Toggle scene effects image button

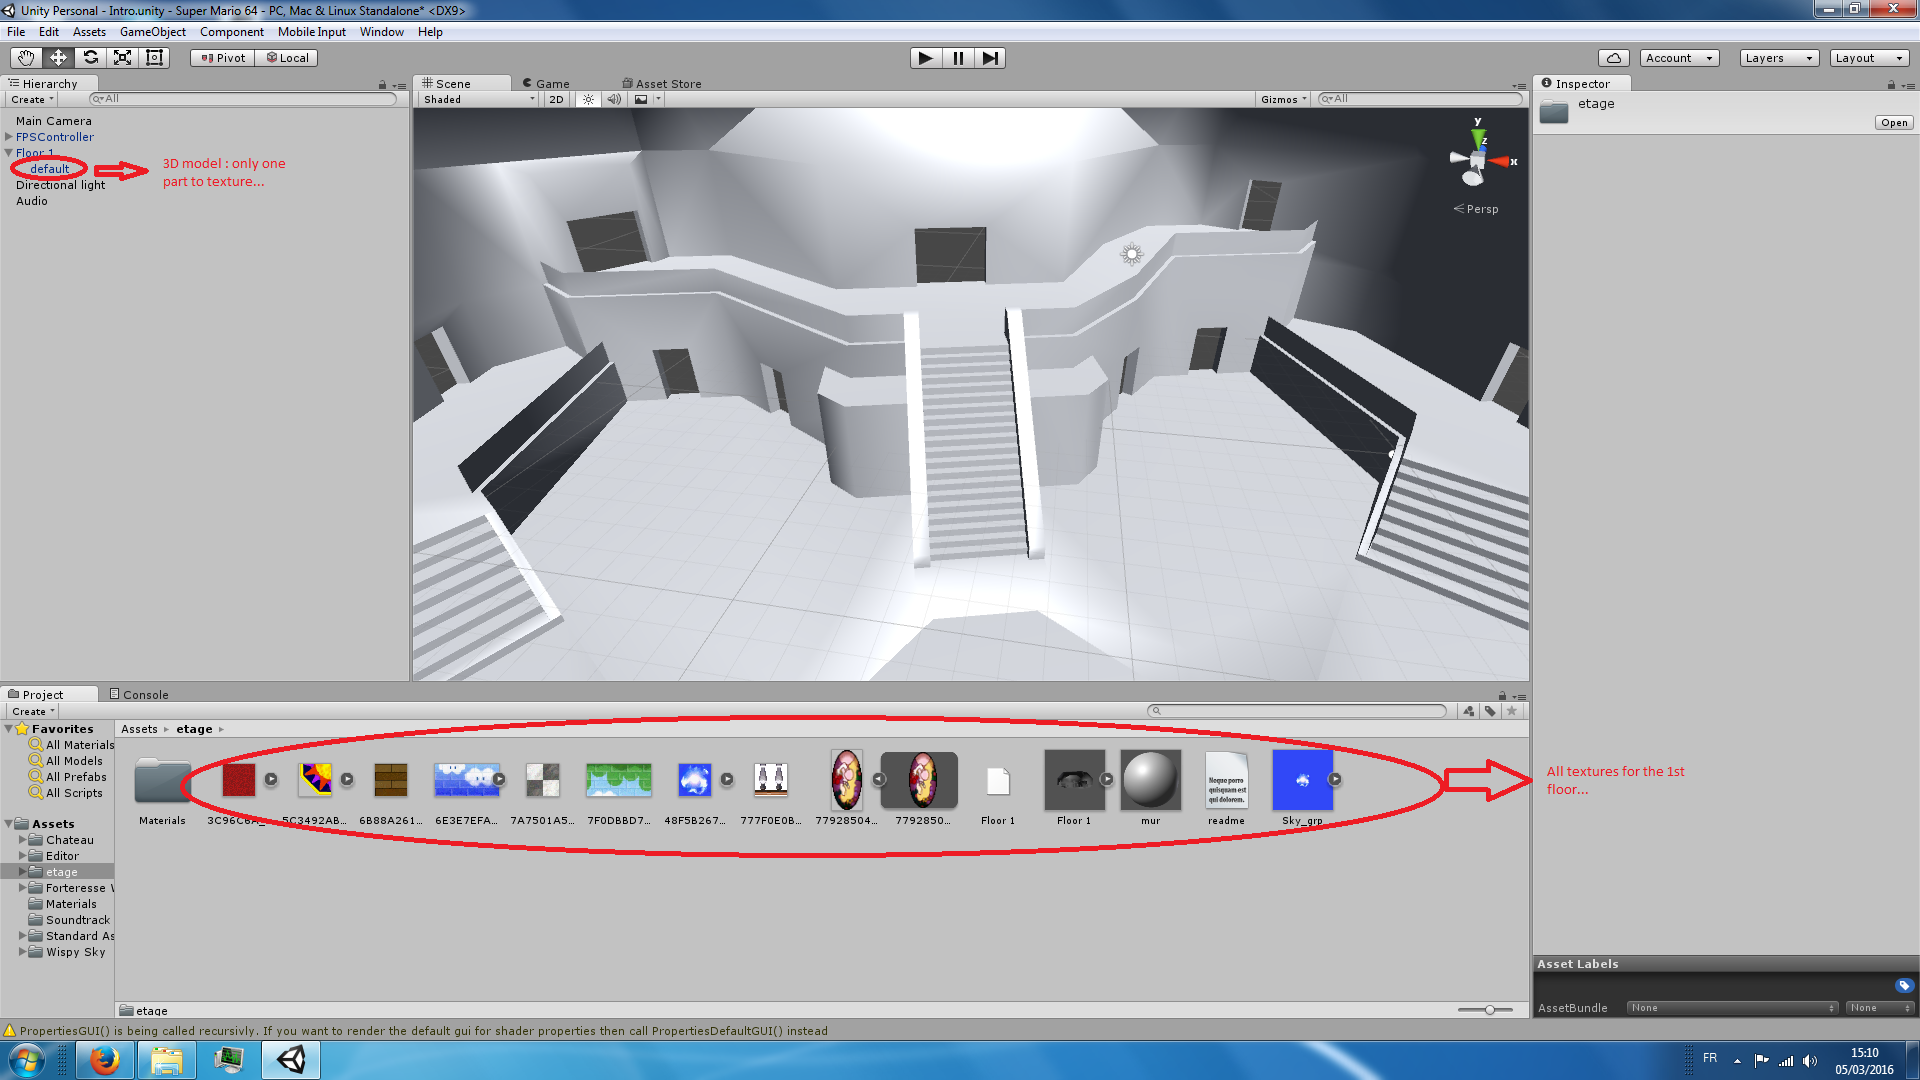[641, 99]
